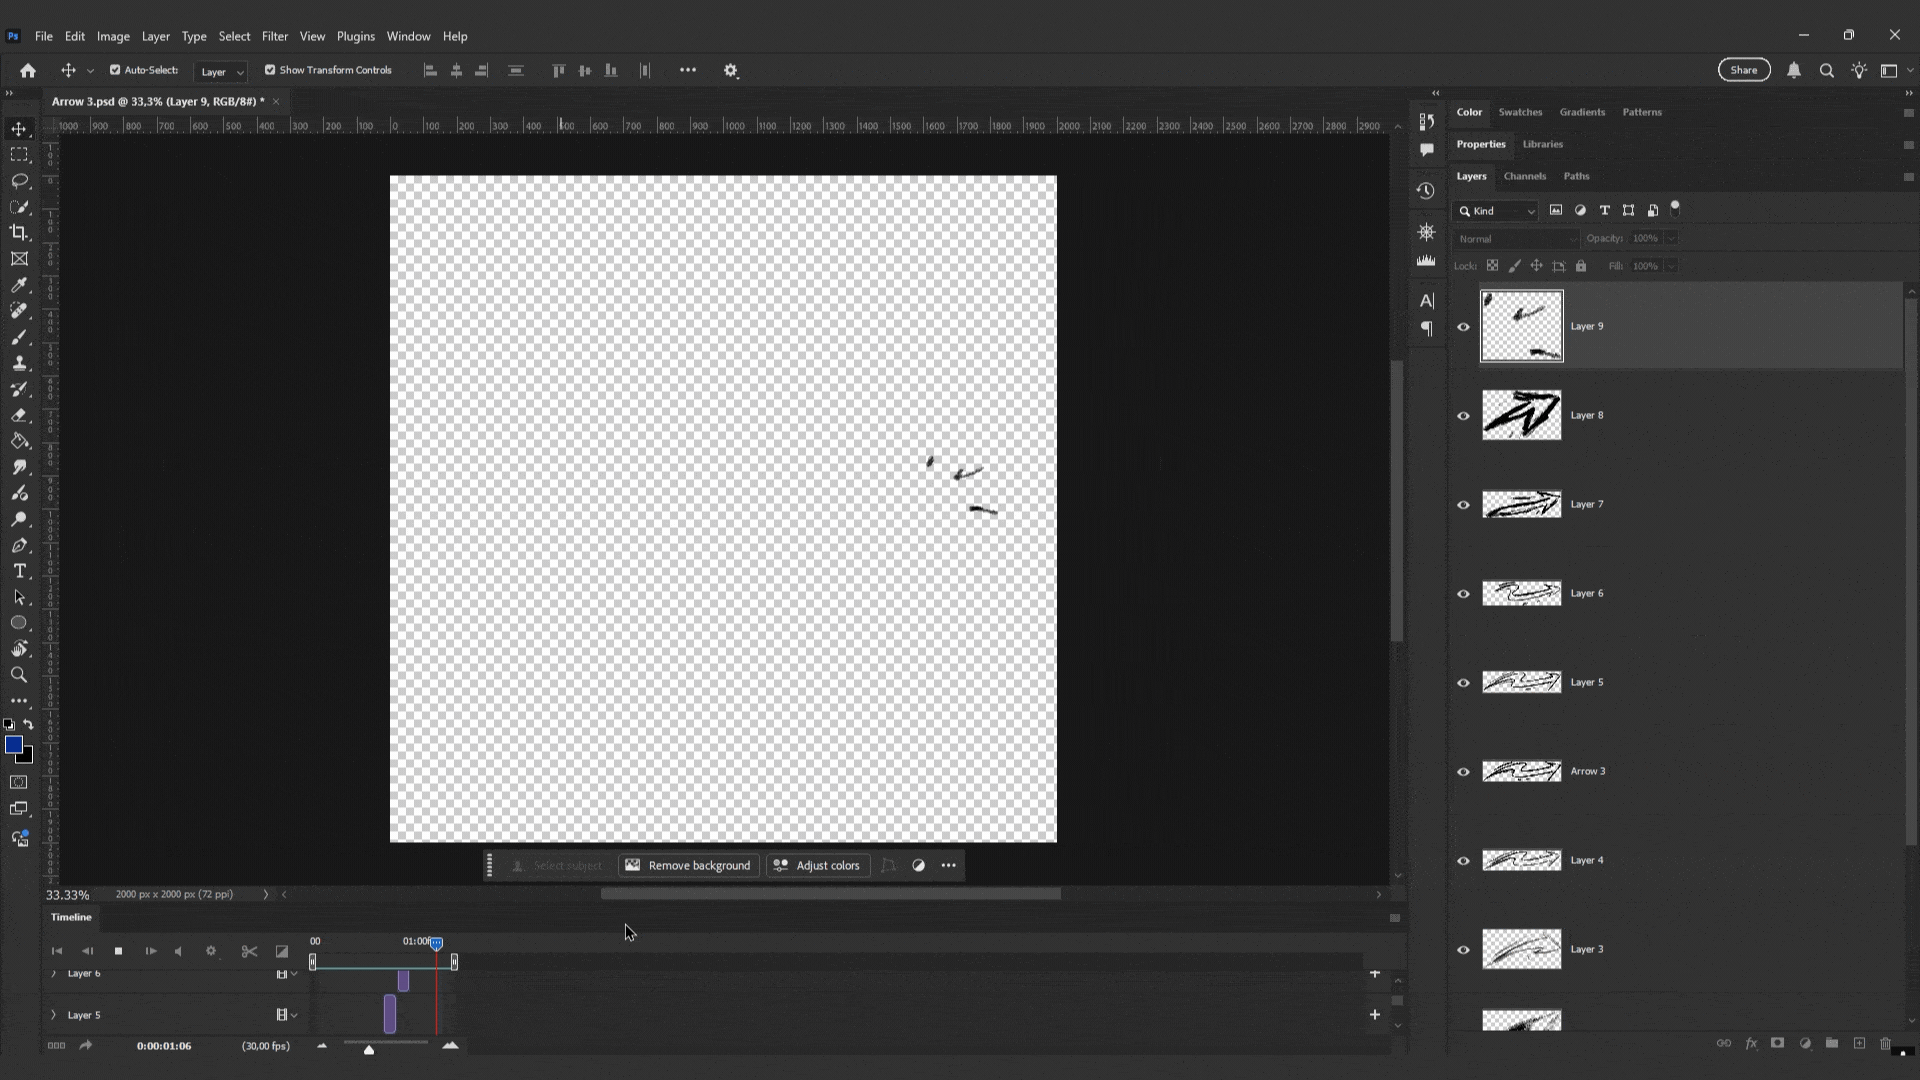Expand Layer 5 track in timeline

[54, 1015]
